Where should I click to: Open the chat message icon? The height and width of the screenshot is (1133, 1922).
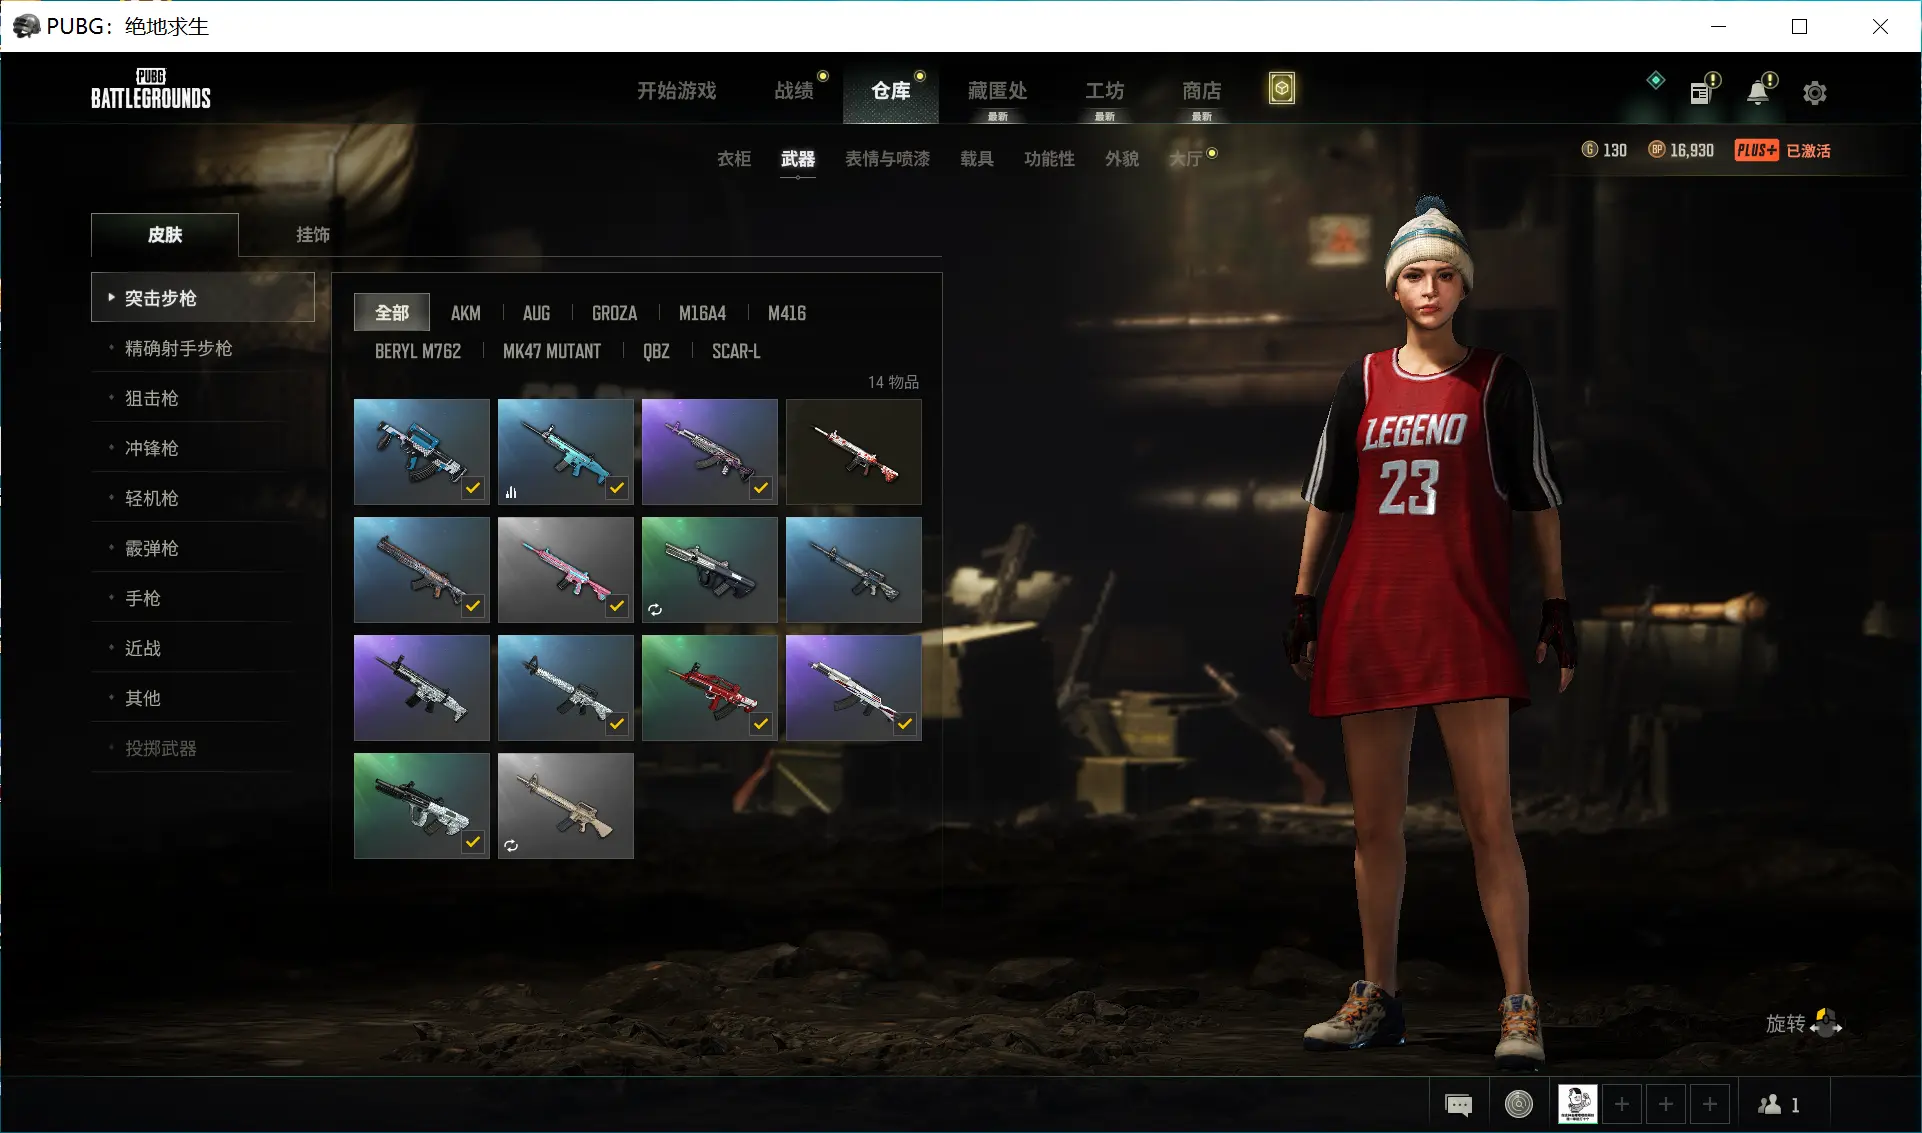point(1458,1104)
